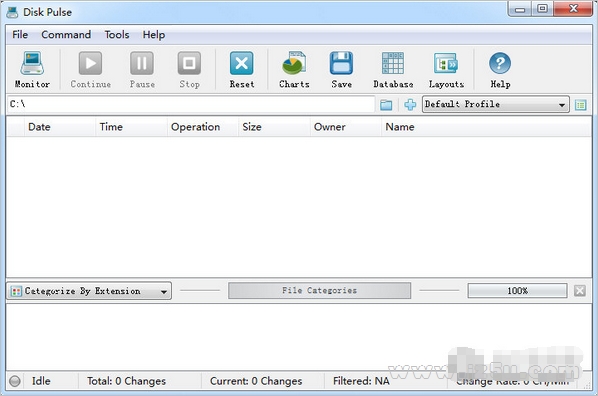Screen dimensions: 598x396
Task: Click the Continue toolbar button
Action: [x=90, y=70]
